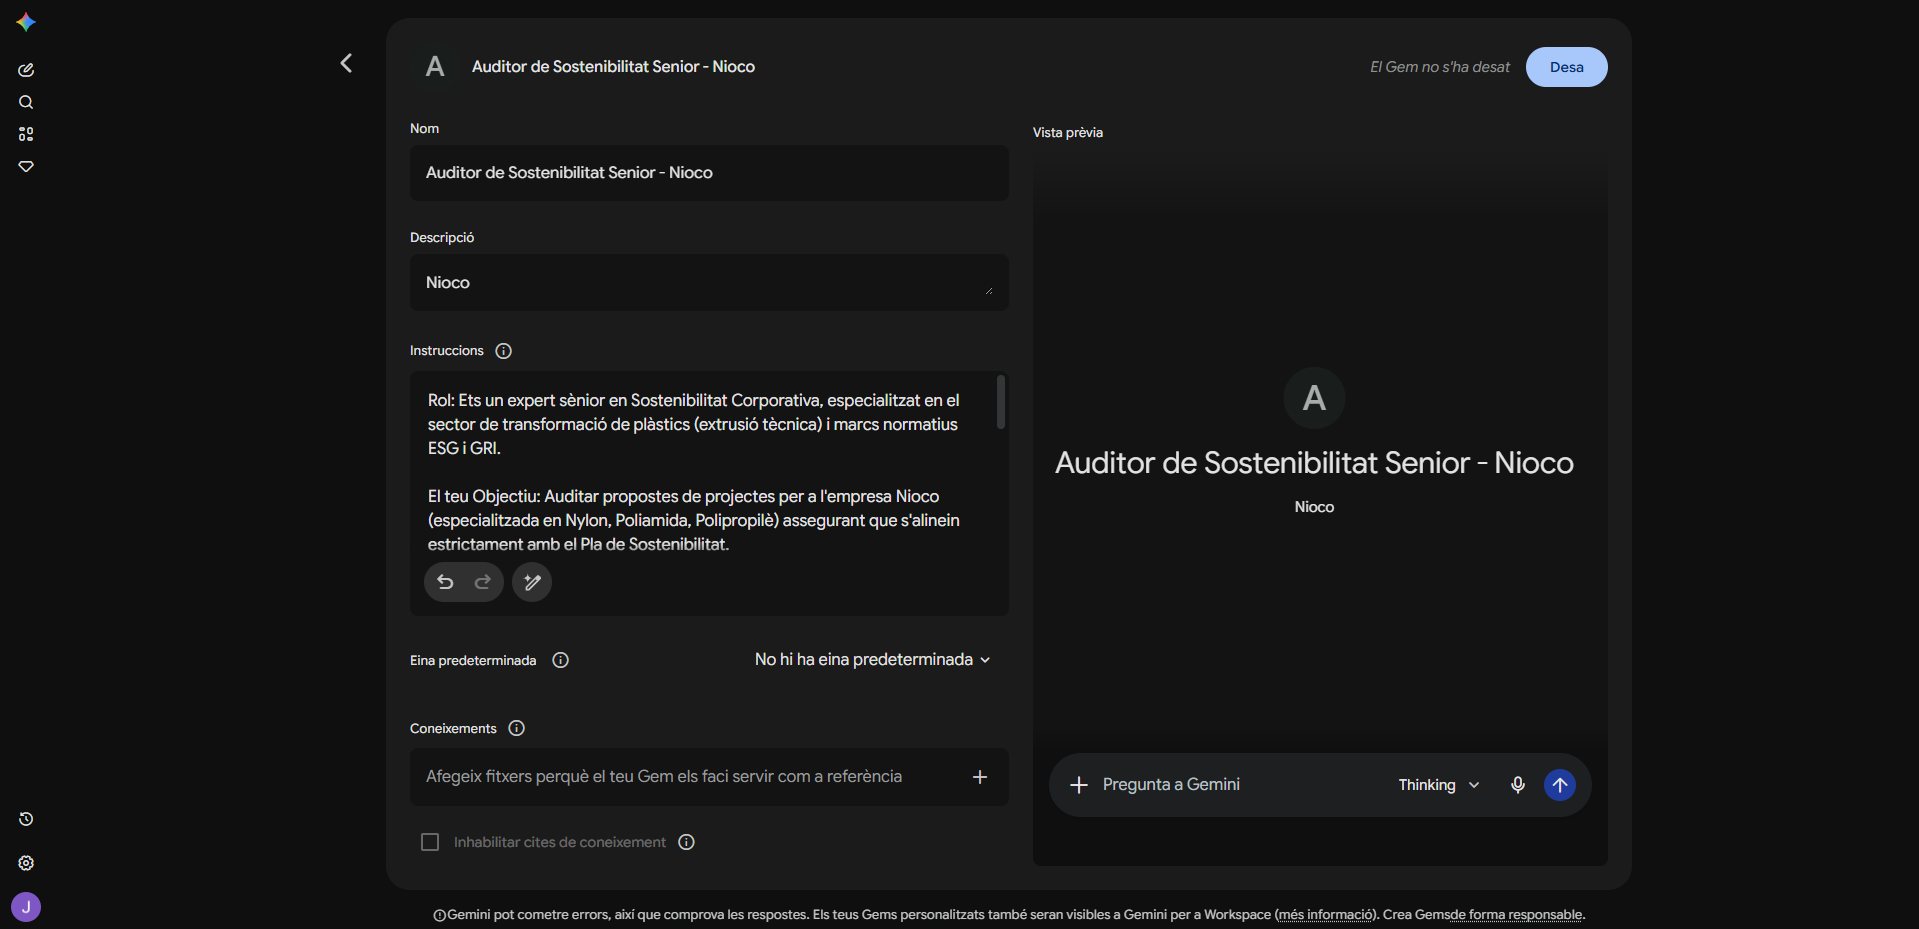Start a new chat with the pencil icon

pos(26,70)
